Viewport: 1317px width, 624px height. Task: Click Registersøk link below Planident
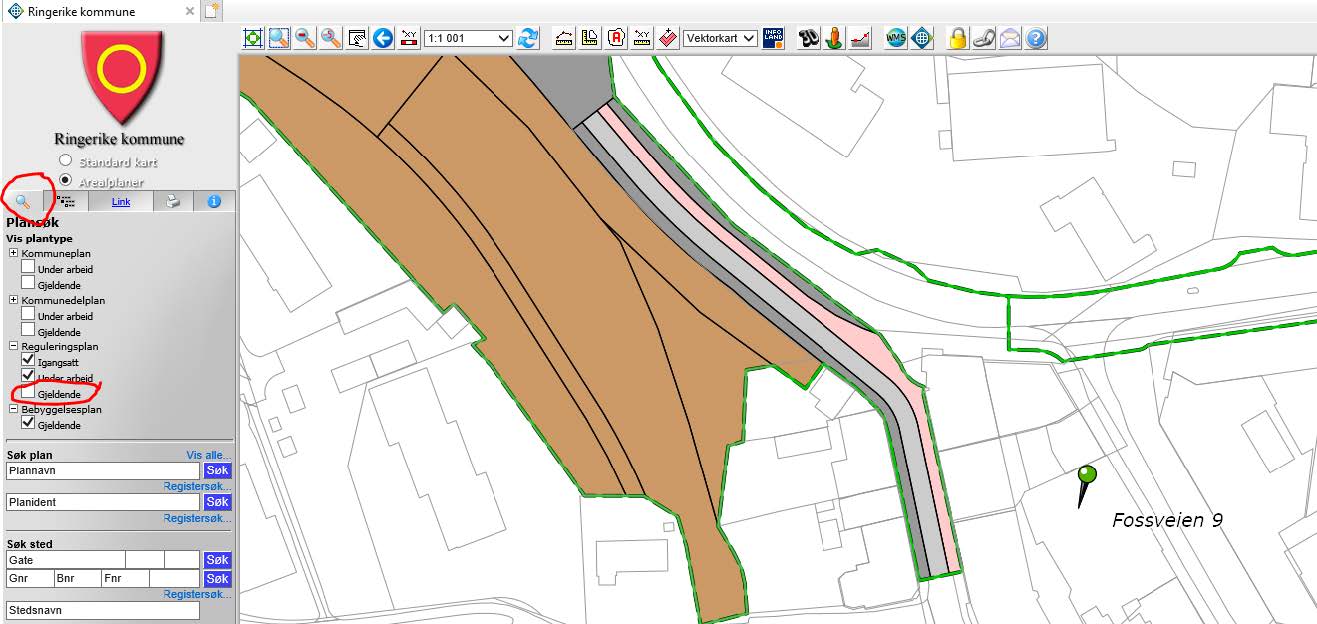197,519
